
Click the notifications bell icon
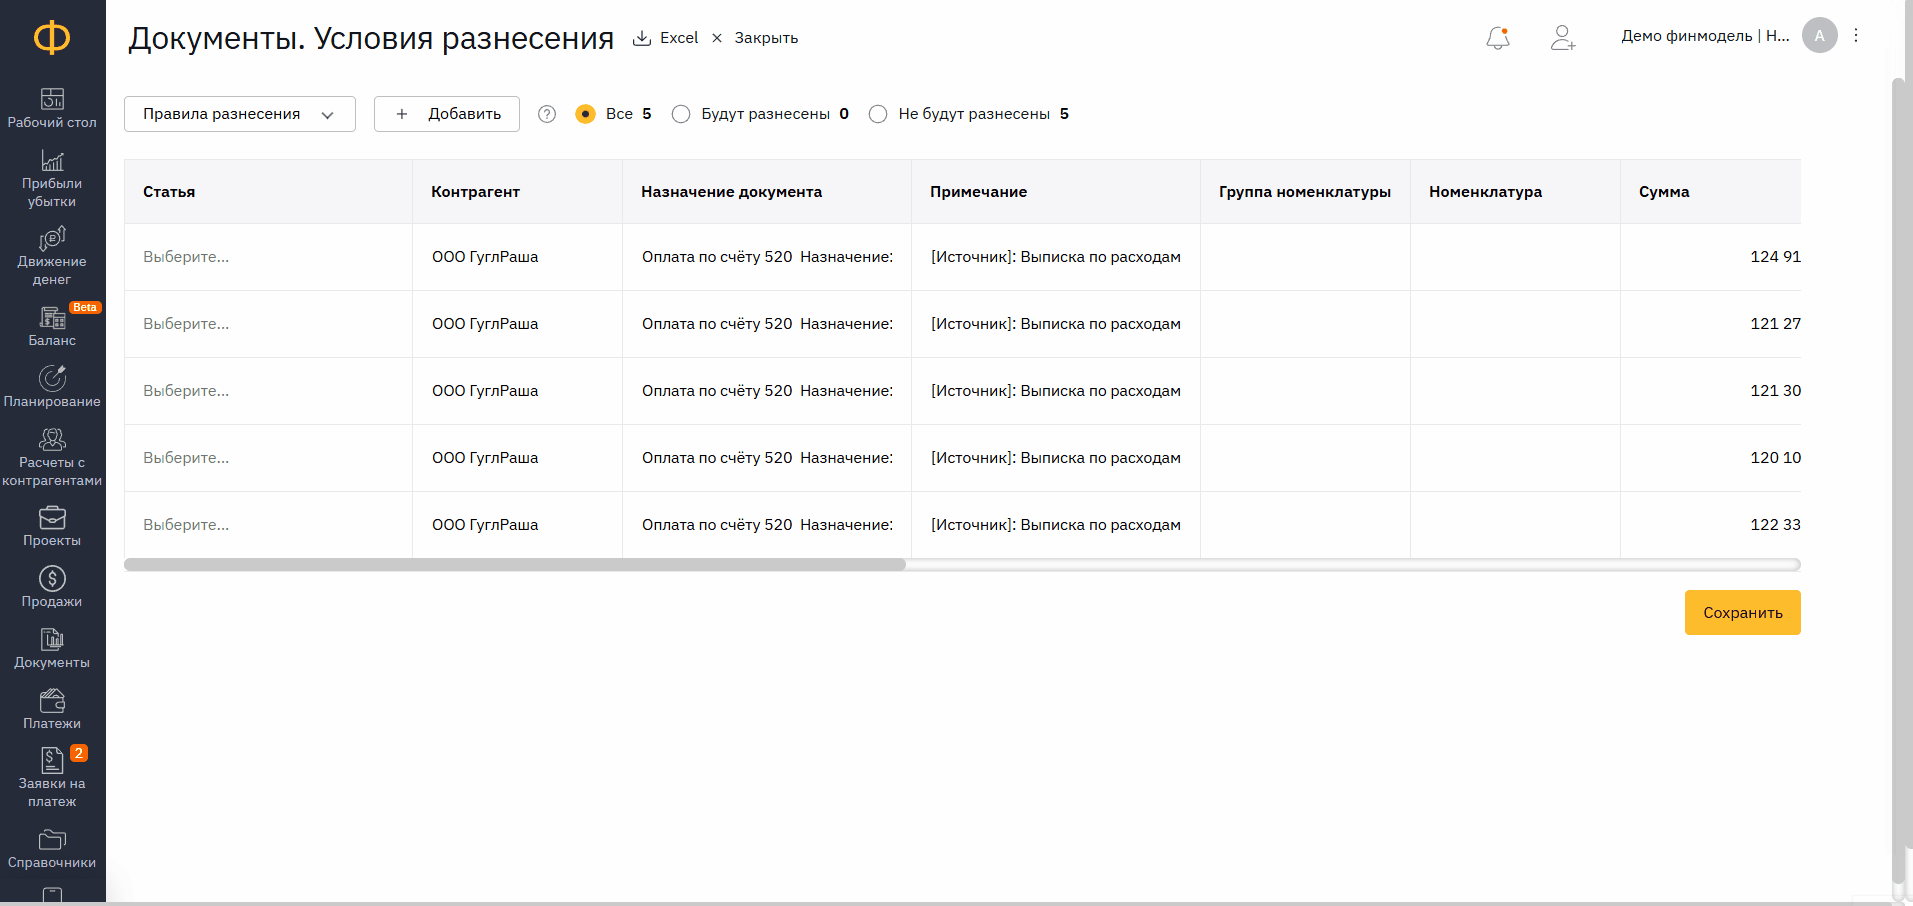coord(1497,38)
